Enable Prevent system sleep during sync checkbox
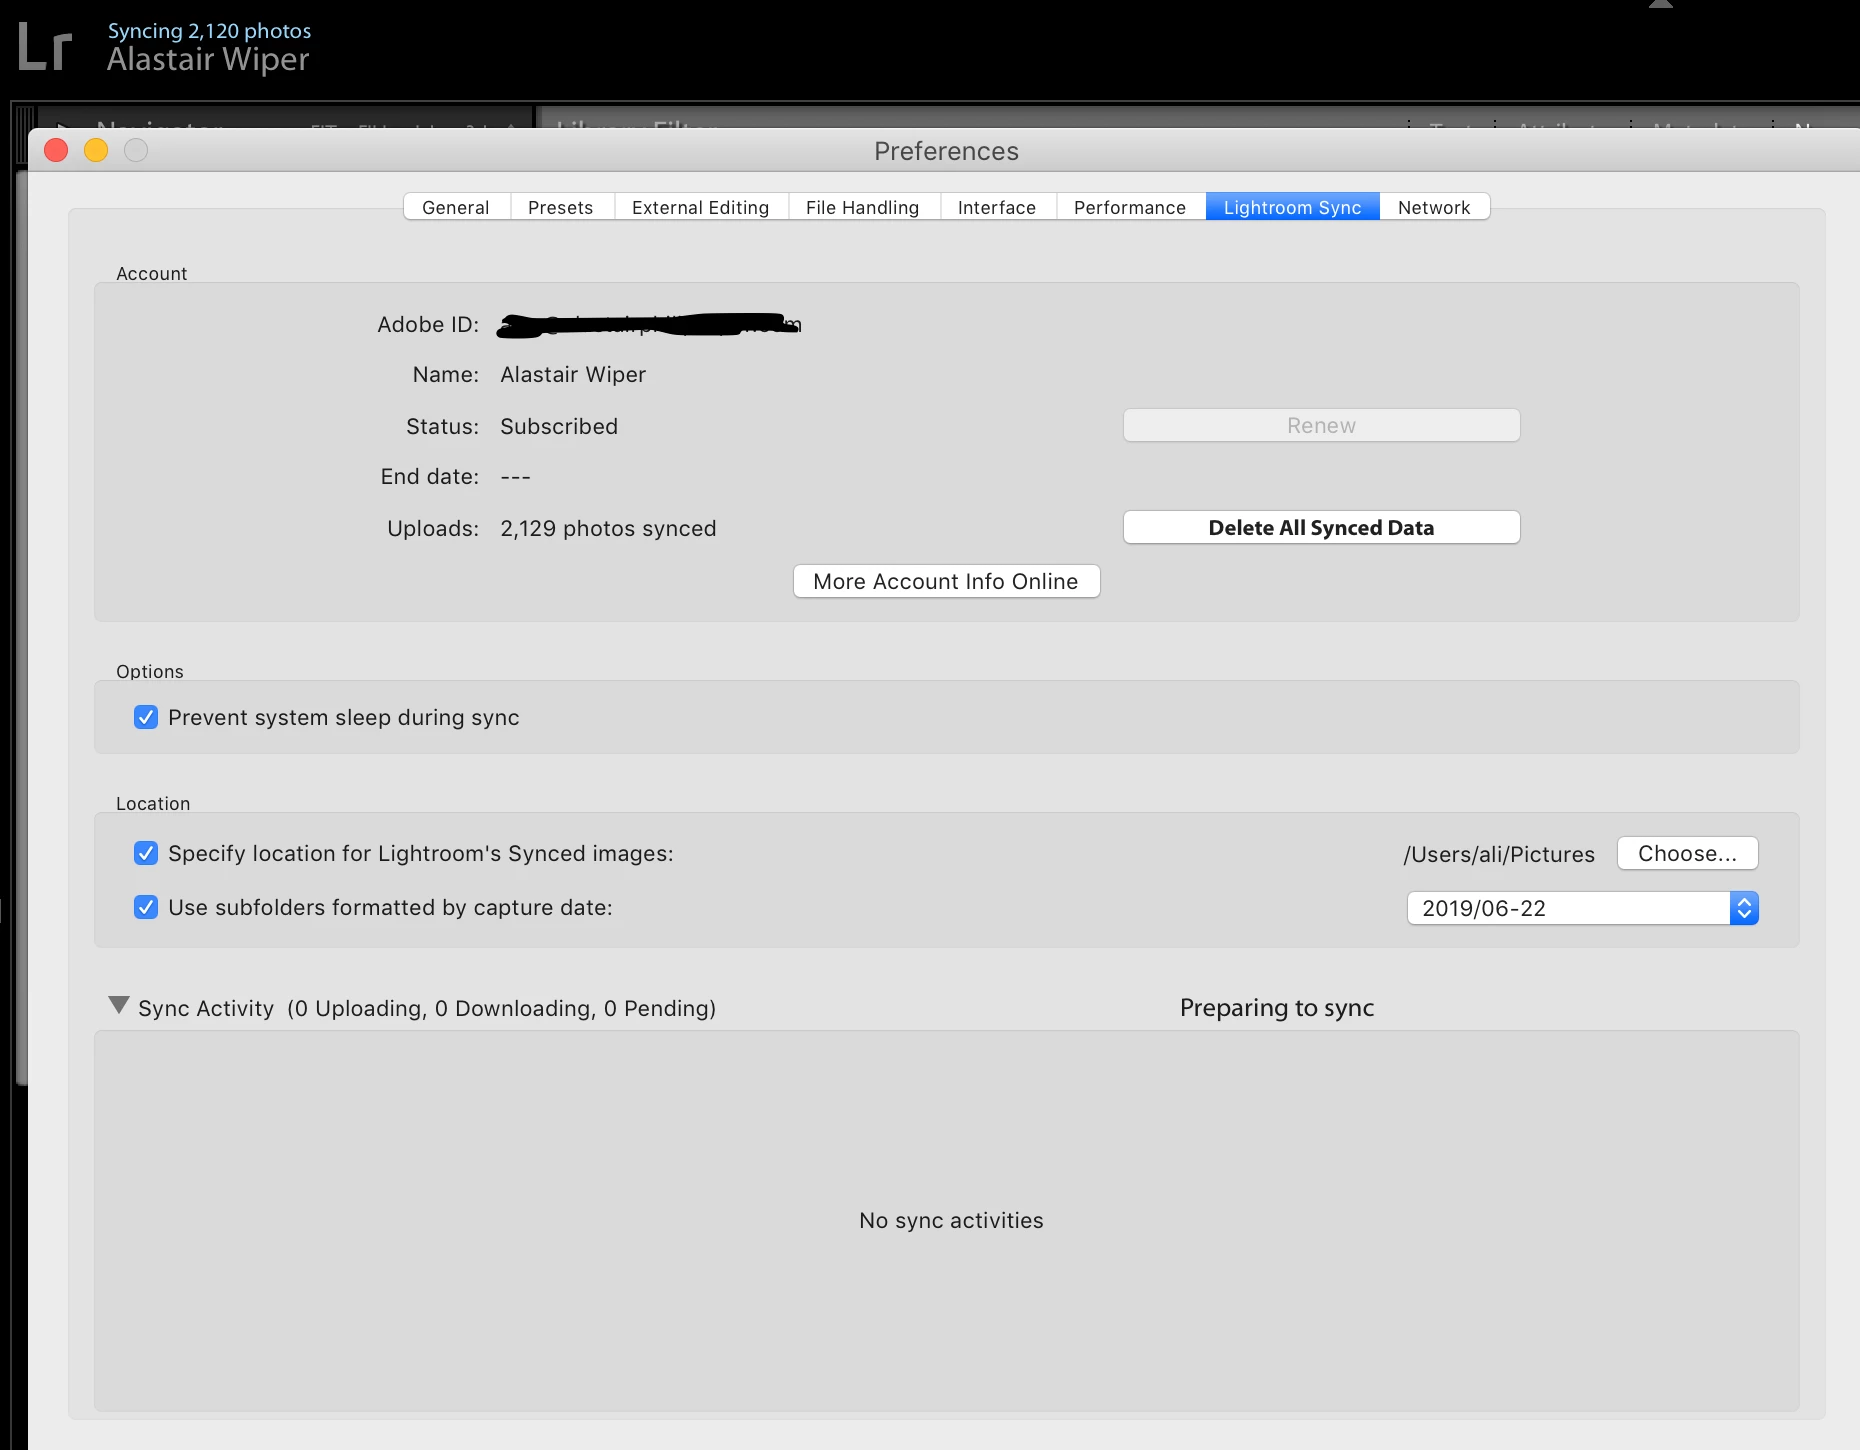Screen dimensions: 1860x1450 coord(146,717)
